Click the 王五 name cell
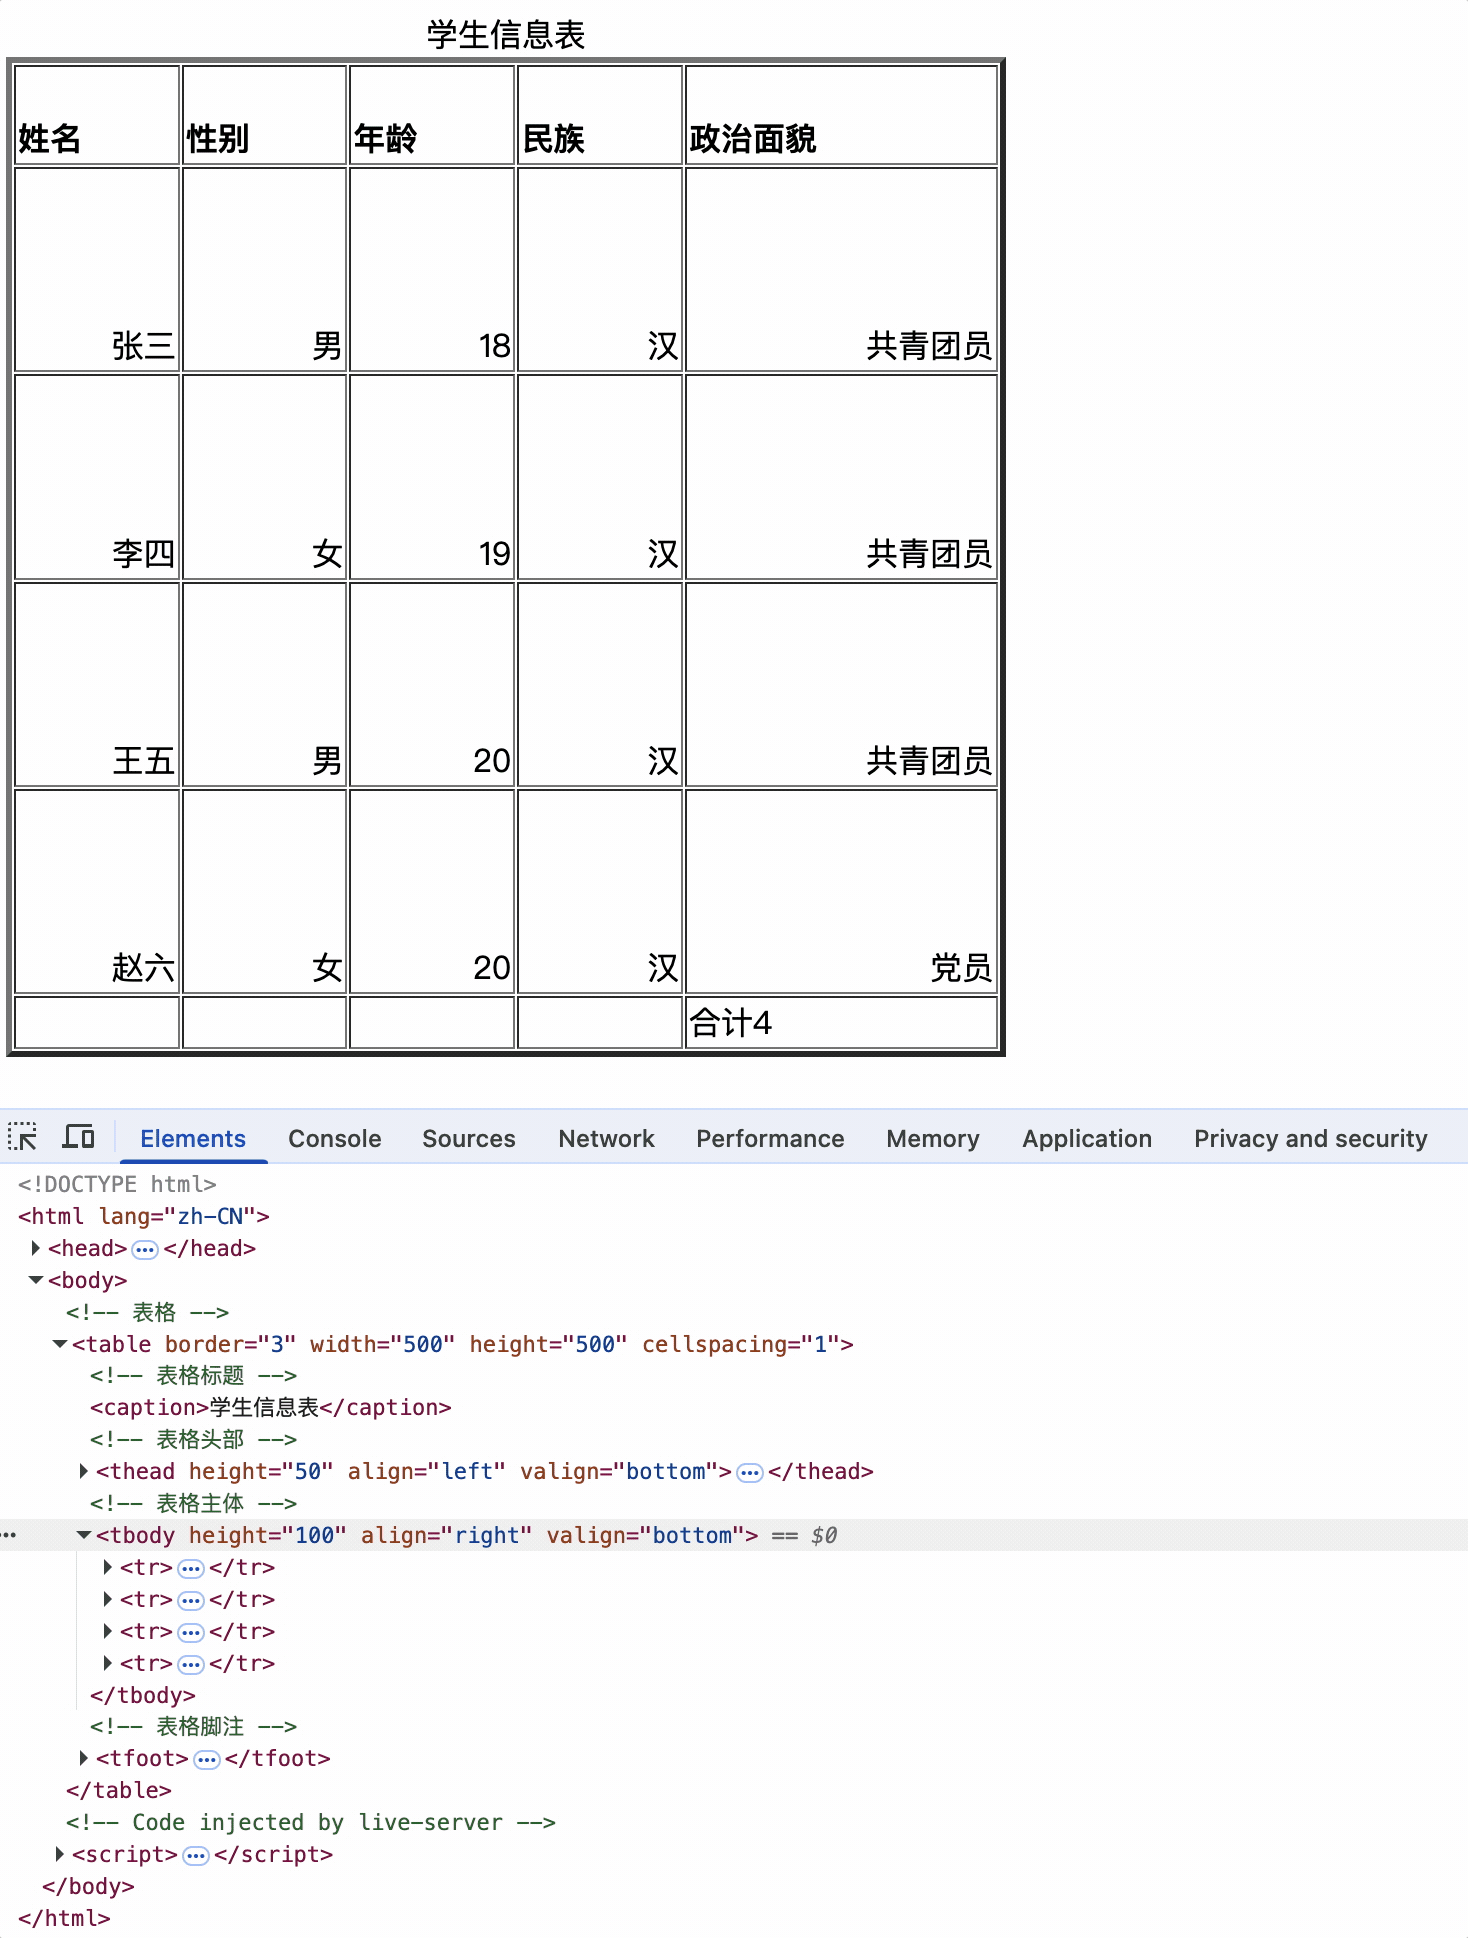 pyautogui.click(x=97, y=684)
